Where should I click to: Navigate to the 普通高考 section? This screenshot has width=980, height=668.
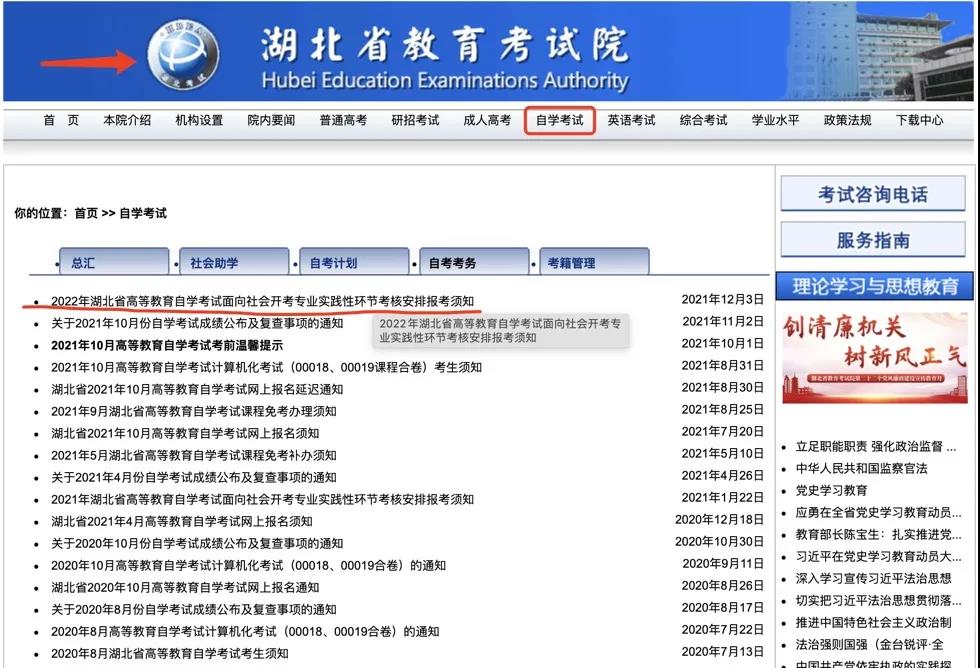(343, 120)
